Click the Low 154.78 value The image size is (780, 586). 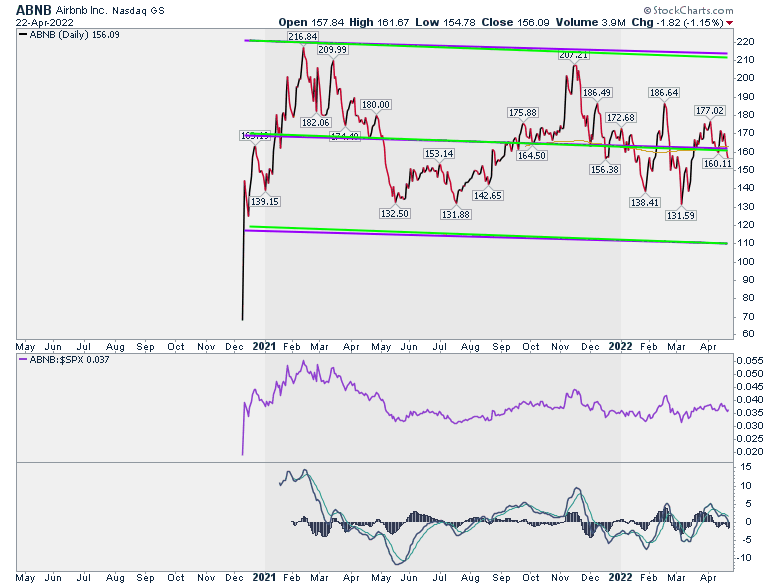[x=445, y=22]
